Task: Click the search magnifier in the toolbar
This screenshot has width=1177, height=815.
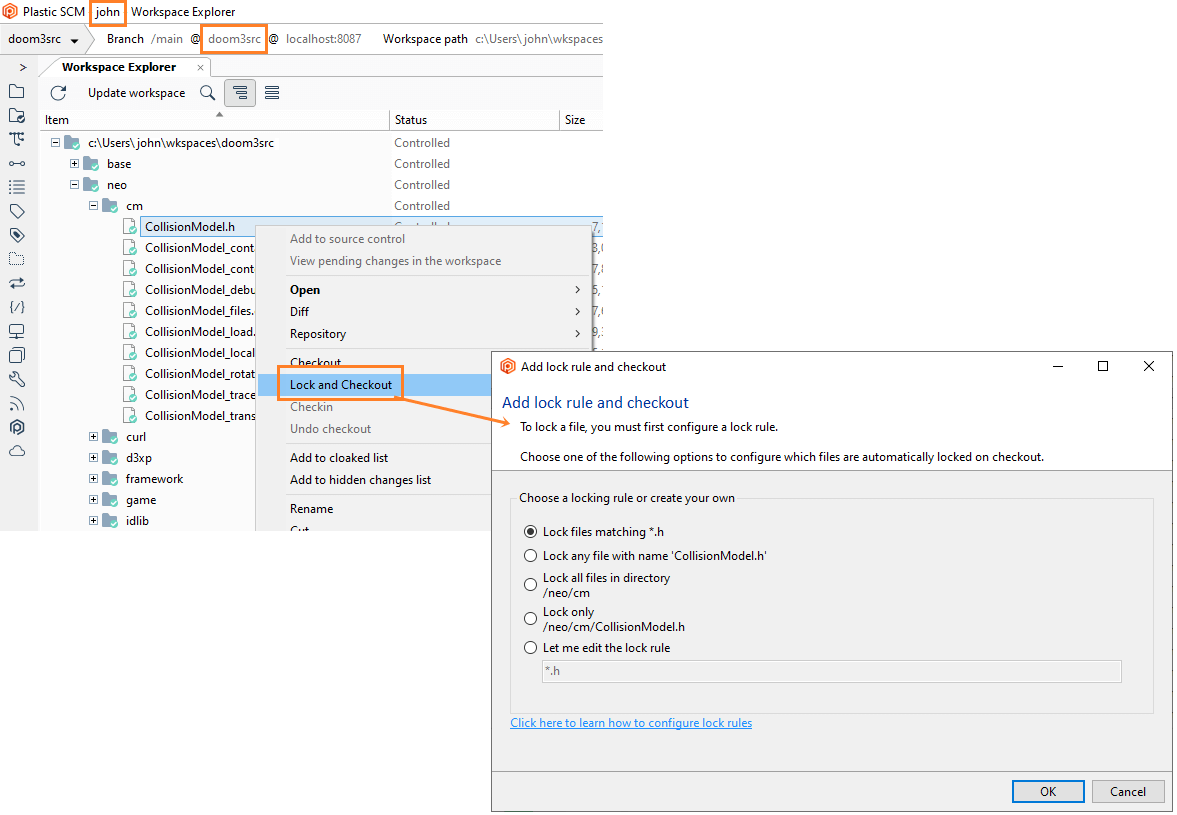Action: pyautogui.click(x=207, y=93)
